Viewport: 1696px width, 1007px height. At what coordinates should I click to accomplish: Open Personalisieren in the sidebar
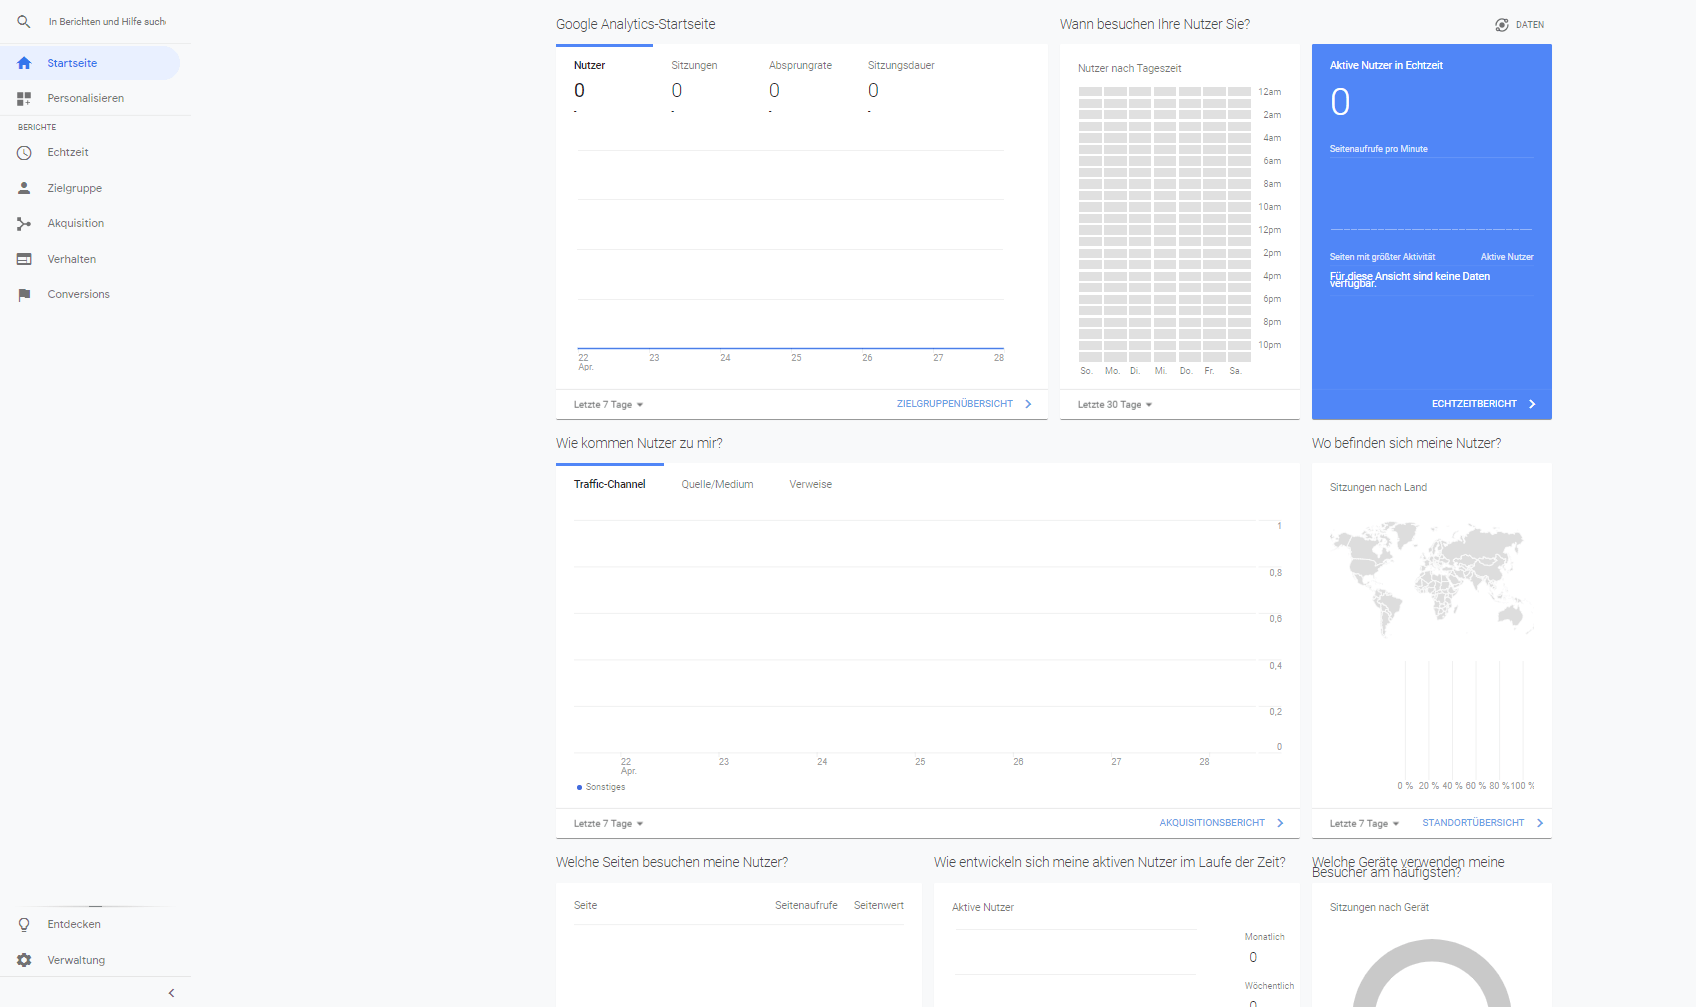point(90,98)
